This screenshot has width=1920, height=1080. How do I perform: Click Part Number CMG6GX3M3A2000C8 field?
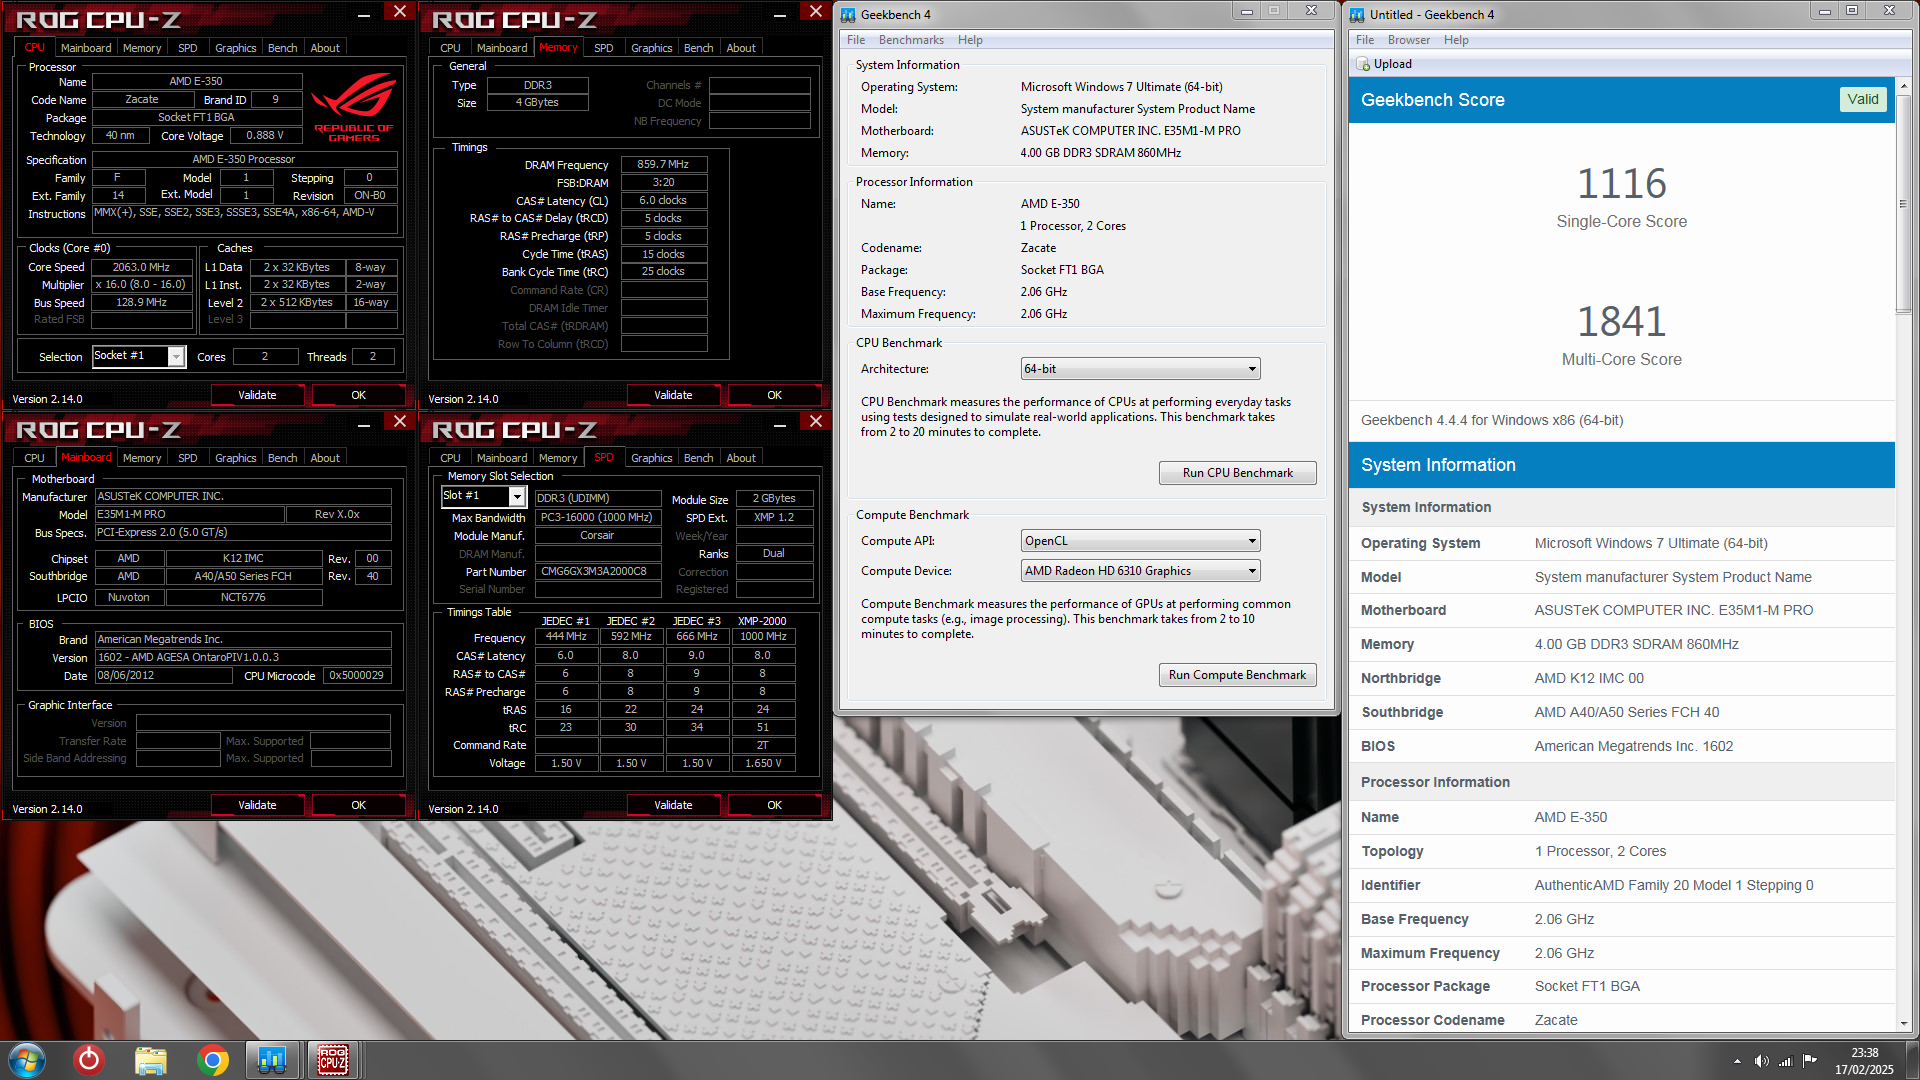(598, 572)
